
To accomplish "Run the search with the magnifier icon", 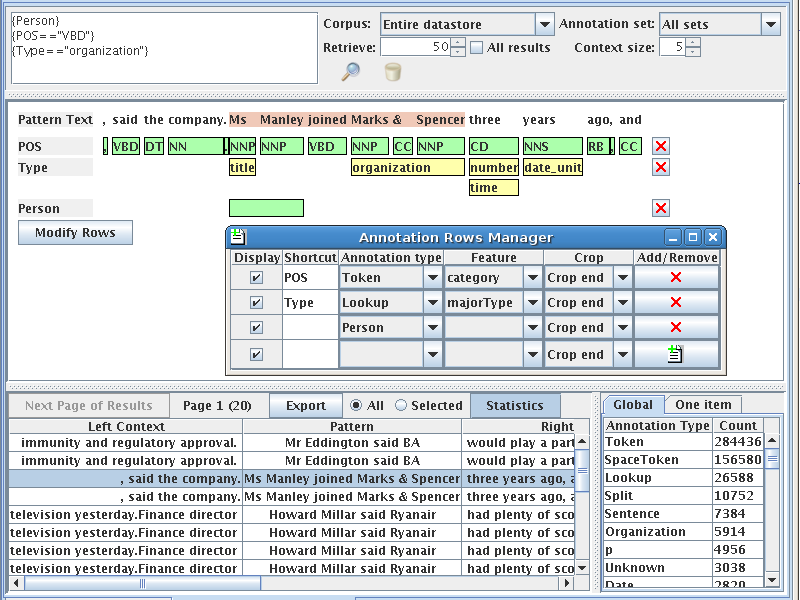I will point(351,72).
